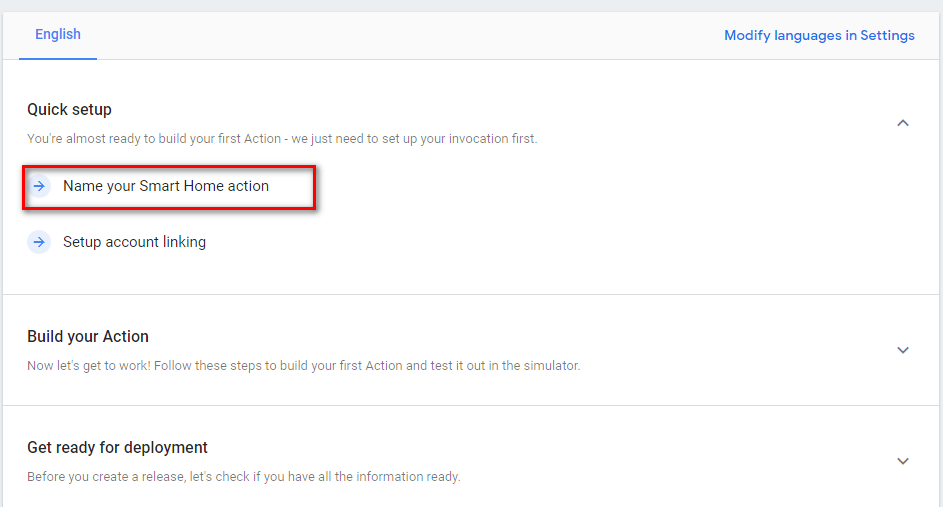943x507 pixels.
Task: Expand the Build your Action section
Action: point(902,350)
